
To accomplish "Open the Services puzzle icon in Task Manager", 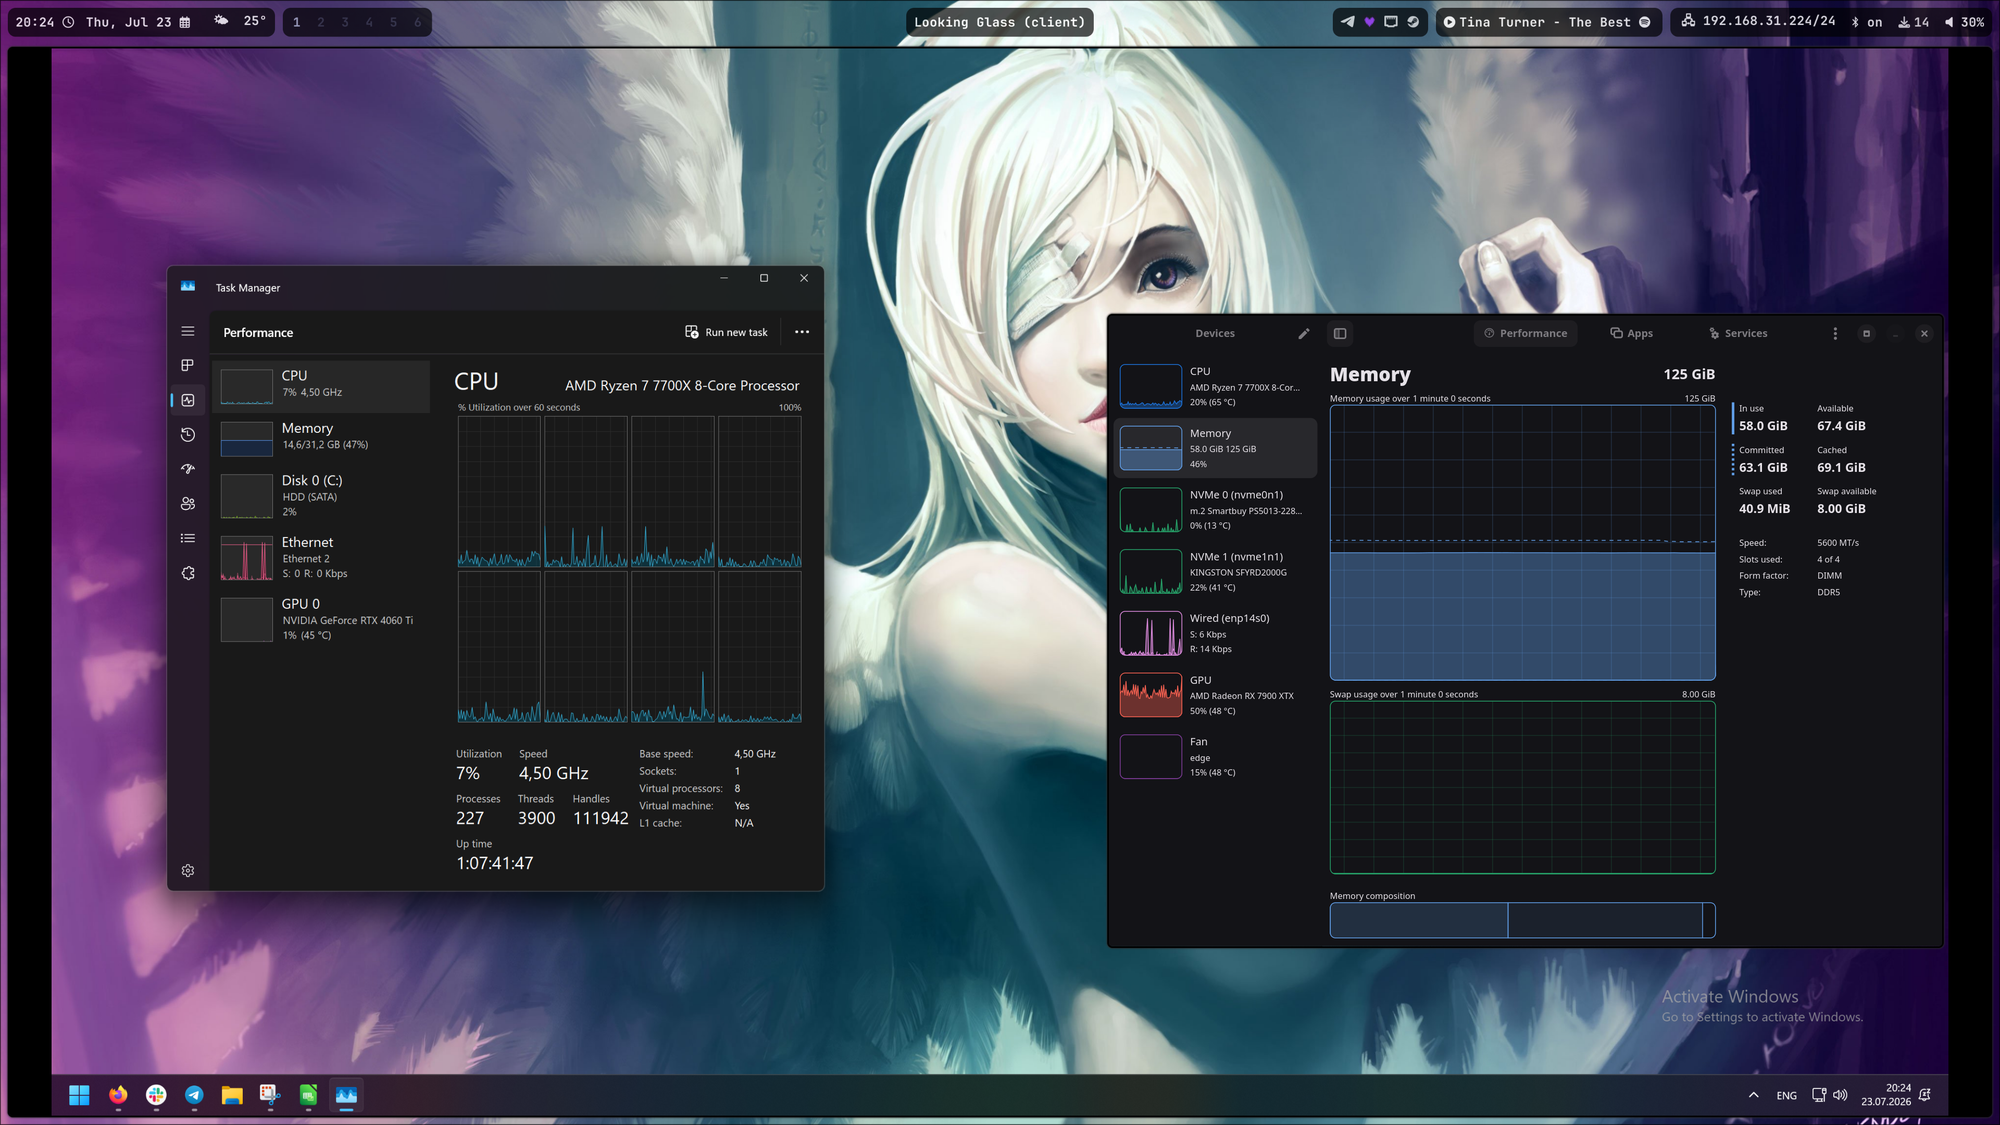I will coord(187,573).
